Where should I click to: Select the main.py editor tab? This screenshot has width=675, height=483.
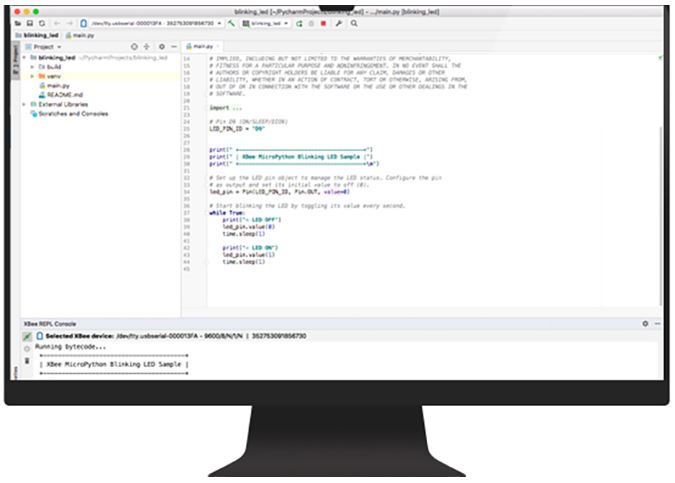pos(200,46)
